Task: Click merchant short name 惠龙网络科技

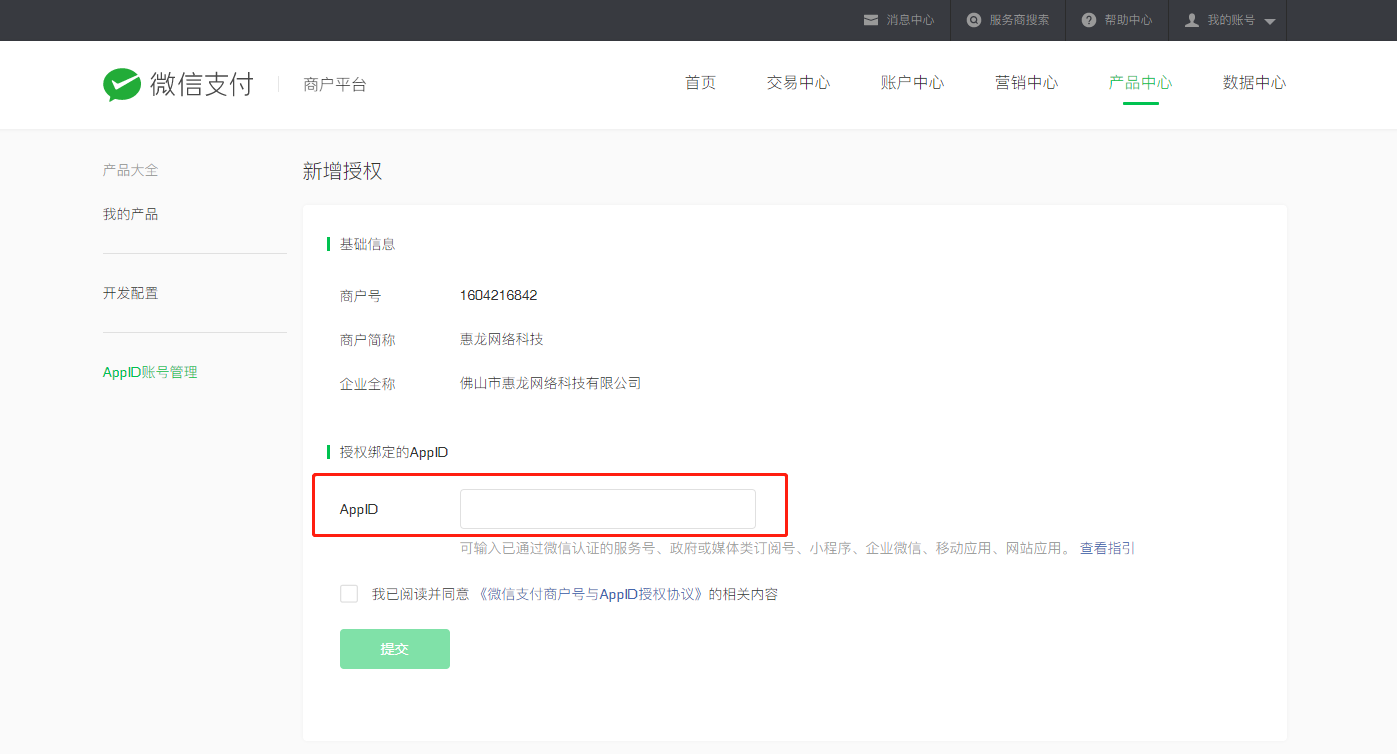Action: [x=502, y=339]
